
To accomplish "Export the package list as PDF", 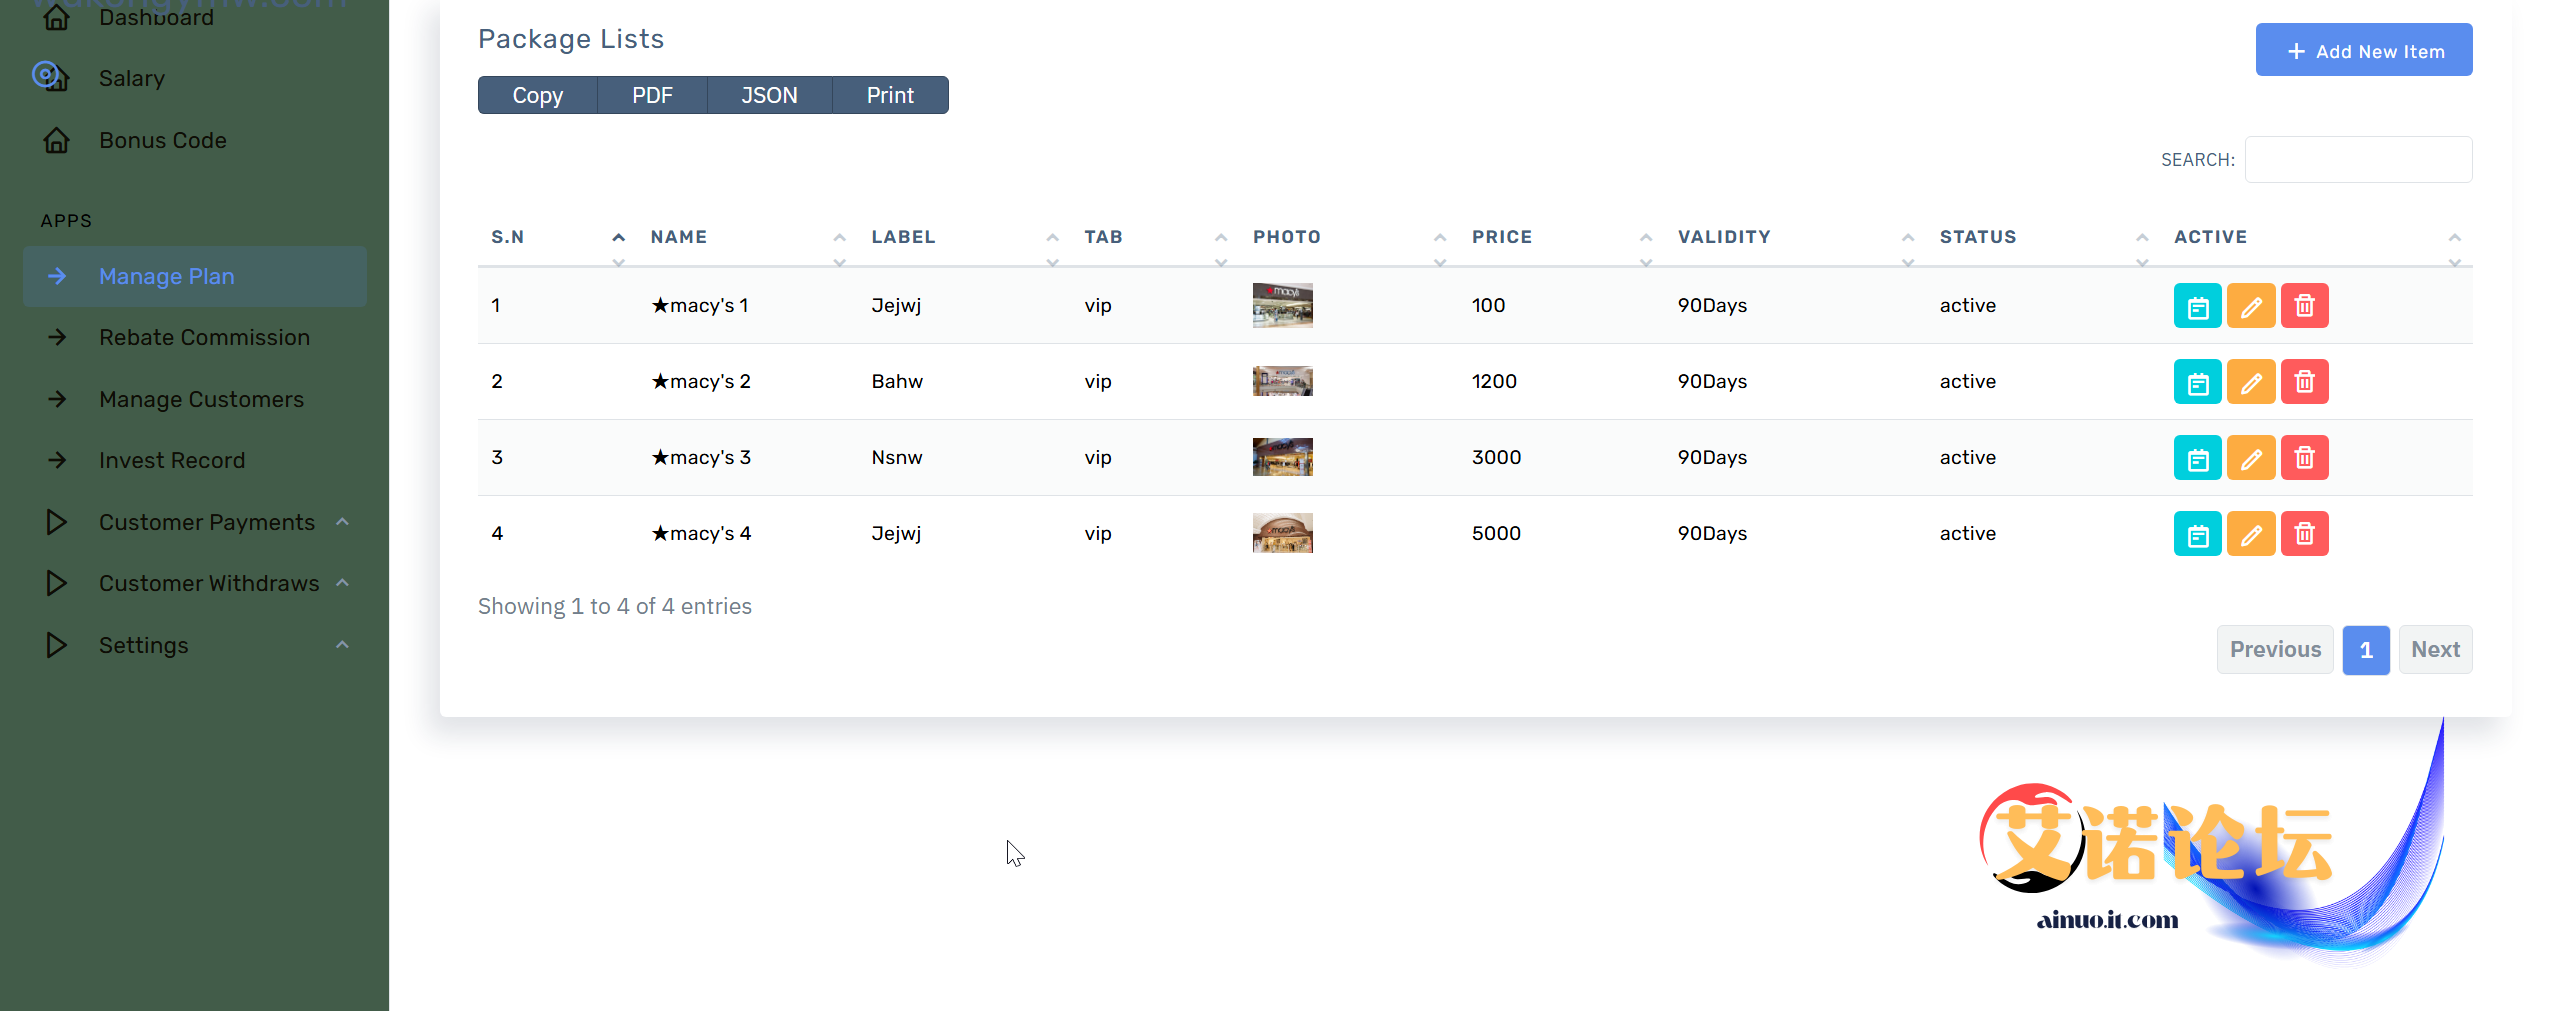I will 652,95.
